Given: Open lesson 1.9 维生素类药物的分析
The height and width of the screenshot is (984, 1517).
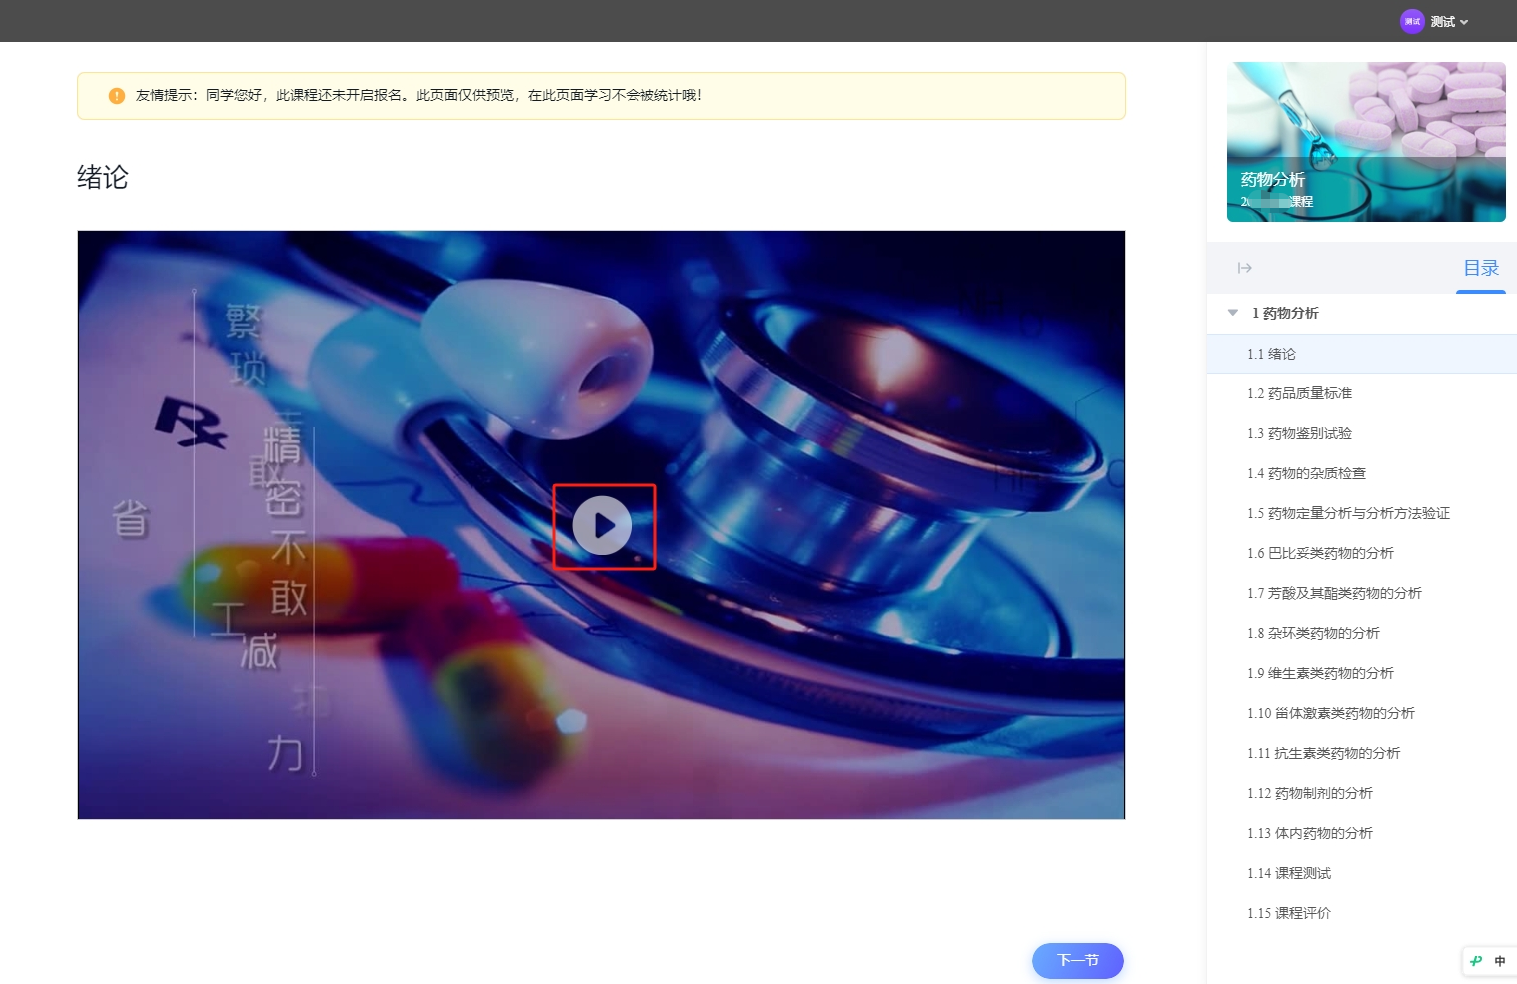Looking at the screenshot, I should click(x=1320, y=673).
